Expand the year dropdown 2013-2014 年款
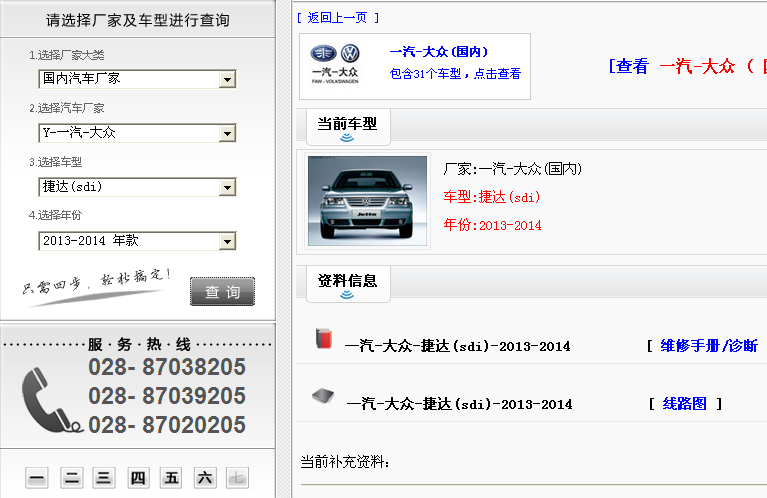The height and width of the screenshot is (498, 767). [x=137, y=241]
